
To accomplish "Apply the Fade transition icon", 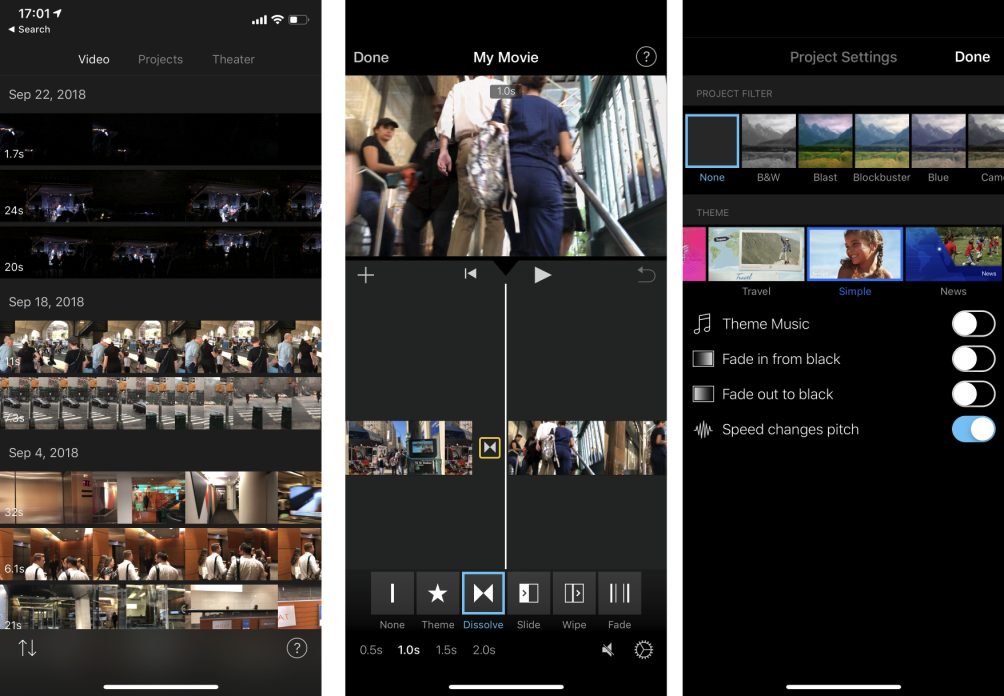I will pos(619,593).
